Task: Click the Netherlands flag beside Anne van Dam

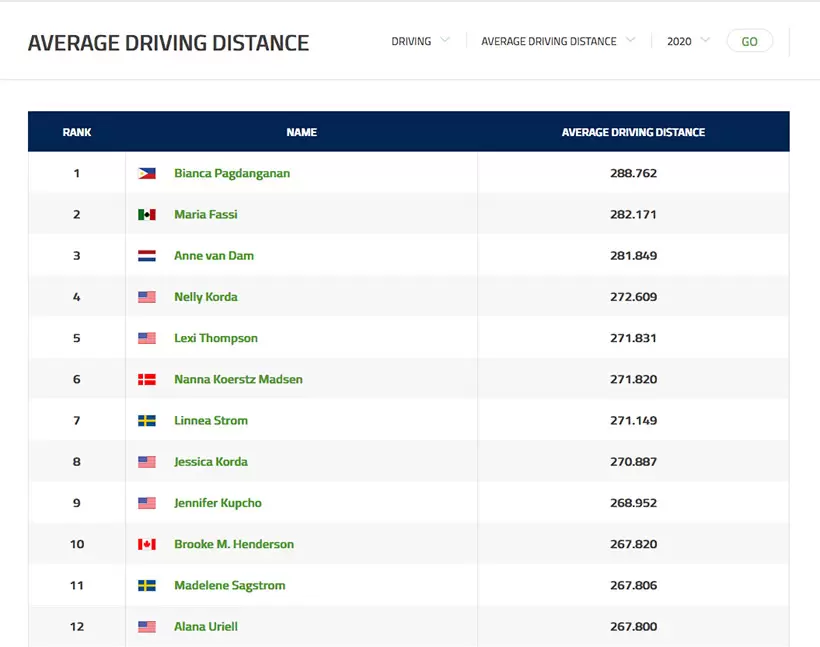Action: [x=147, y=256]
